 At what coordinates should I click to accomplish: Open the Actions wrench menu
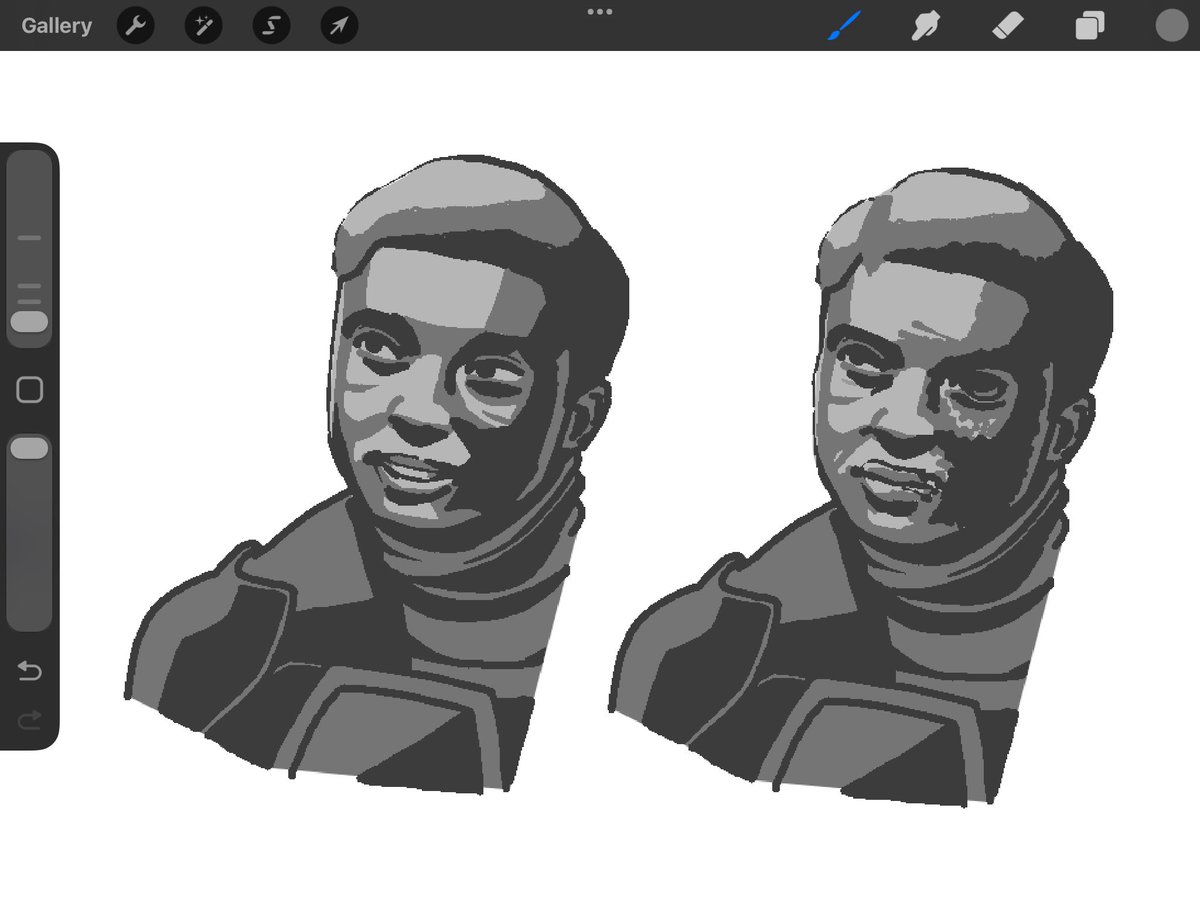135,25
